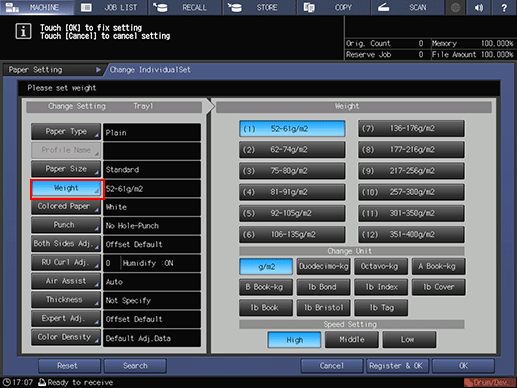Click the Ready to receive status icon
The image size is (517, 388).
click(42, 382)
